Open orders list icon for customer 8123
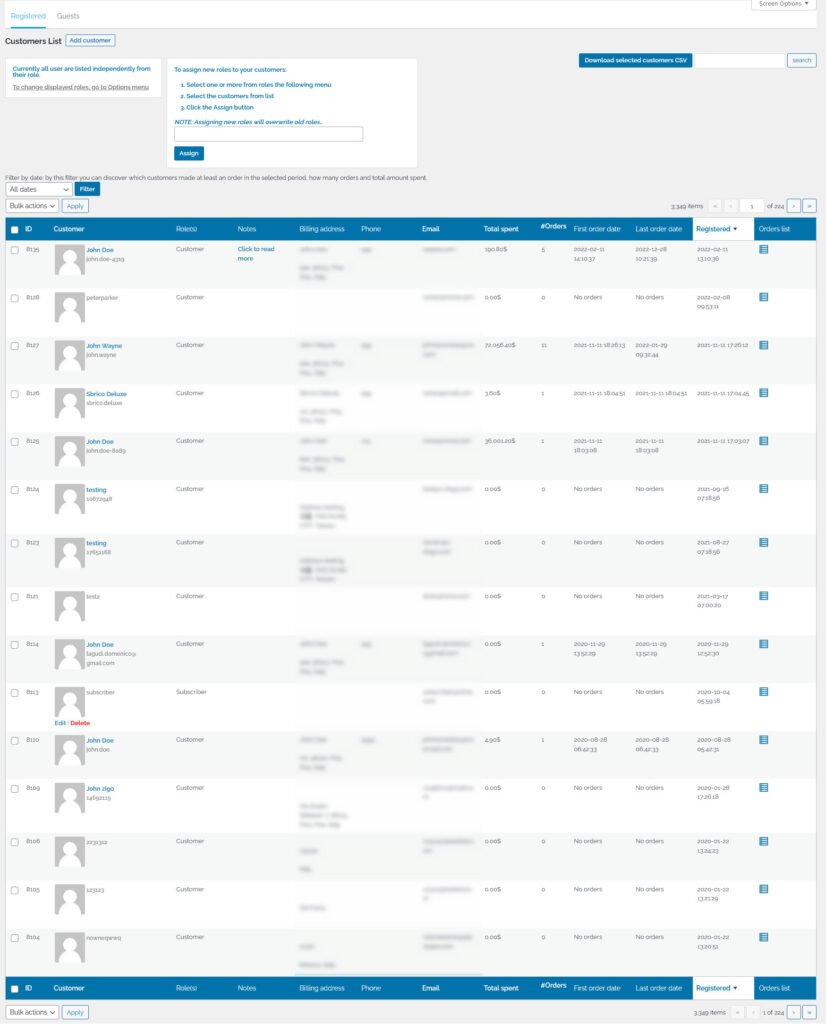826x1024 pixels. click(x=763, y=543)
